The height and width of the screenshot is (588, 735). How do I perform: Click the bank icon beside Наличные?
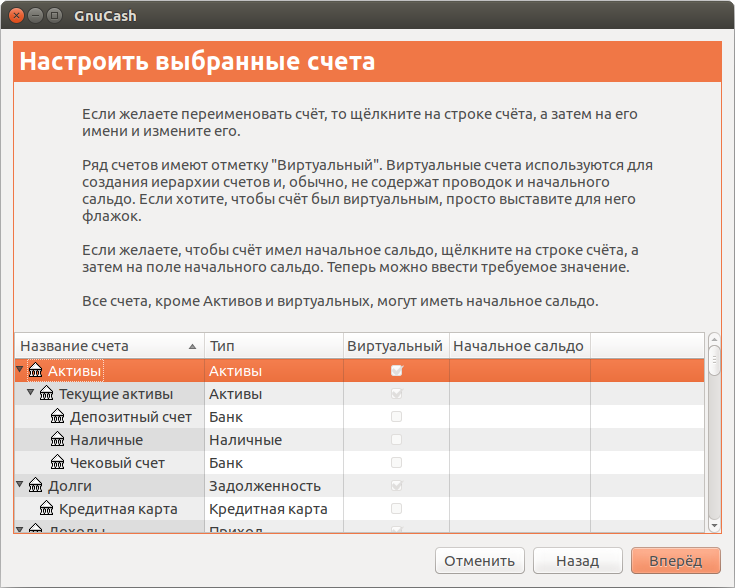pos(58,439)
